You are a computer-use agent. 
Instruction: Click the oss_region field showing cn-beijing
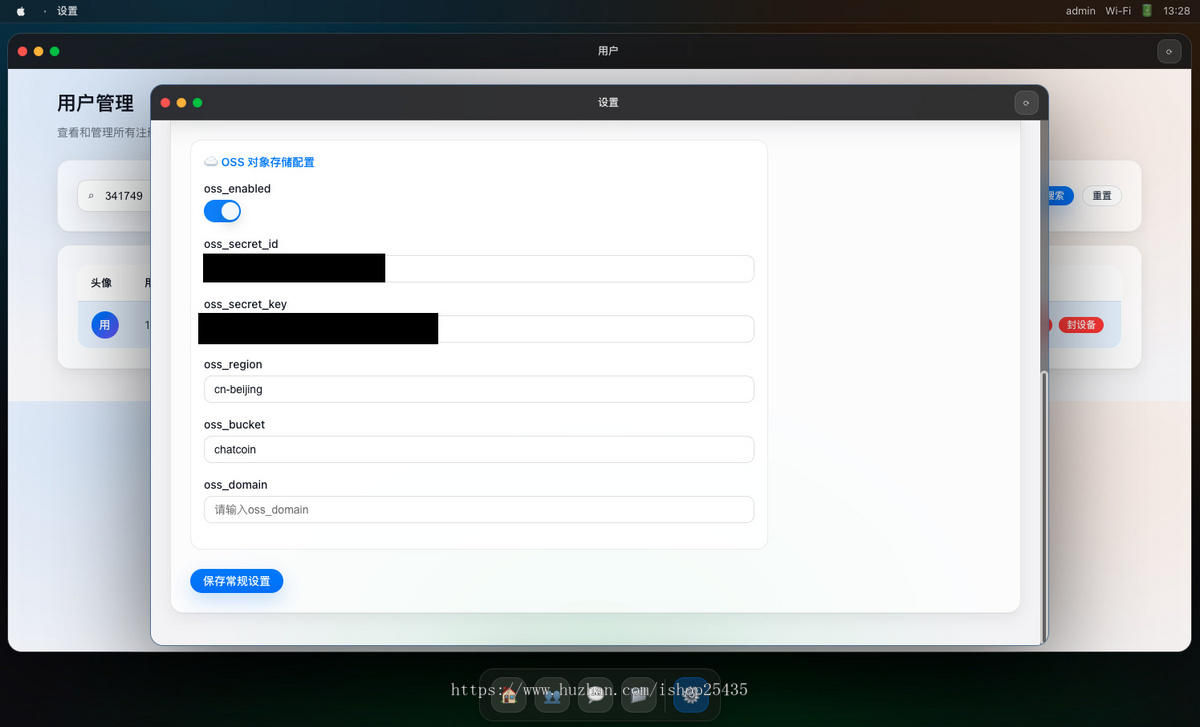click(478, 389)
